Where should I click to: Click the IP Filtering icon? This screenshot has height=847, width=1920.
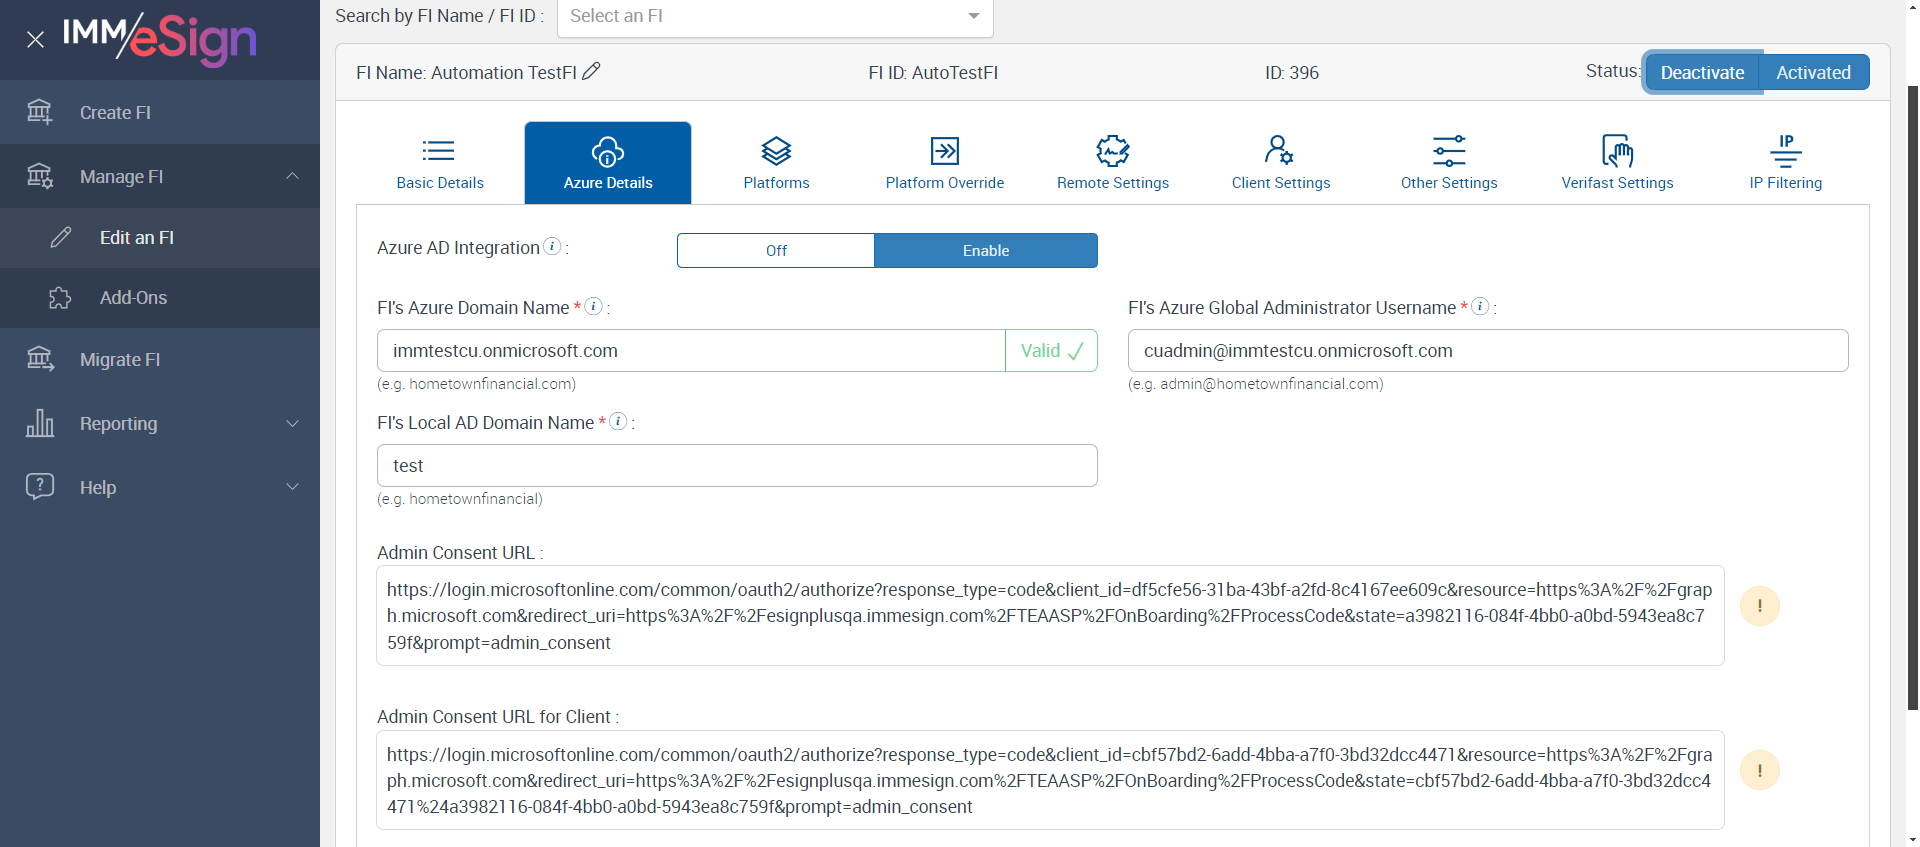coord(1786,151)
